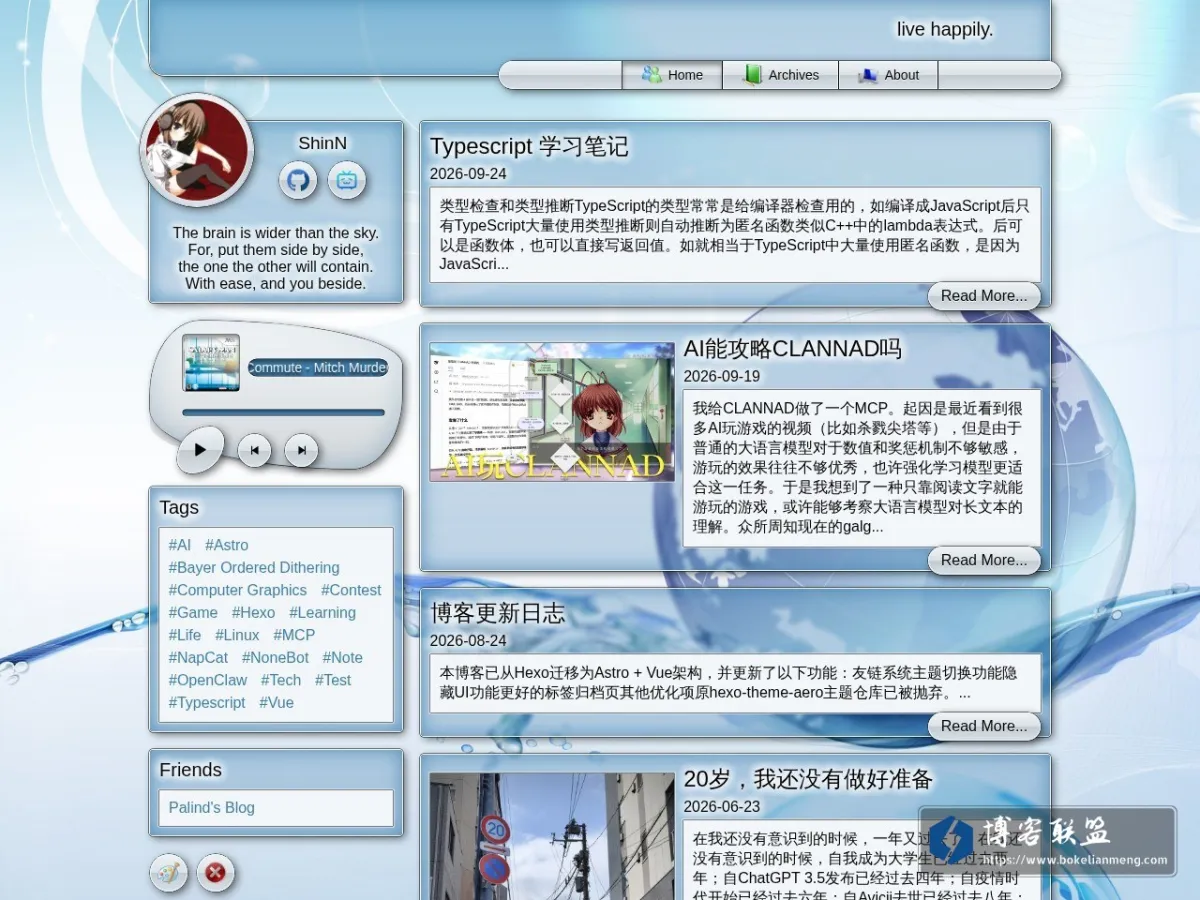
Task: Open ShinN's avatar picture
Action: (197, 150)
